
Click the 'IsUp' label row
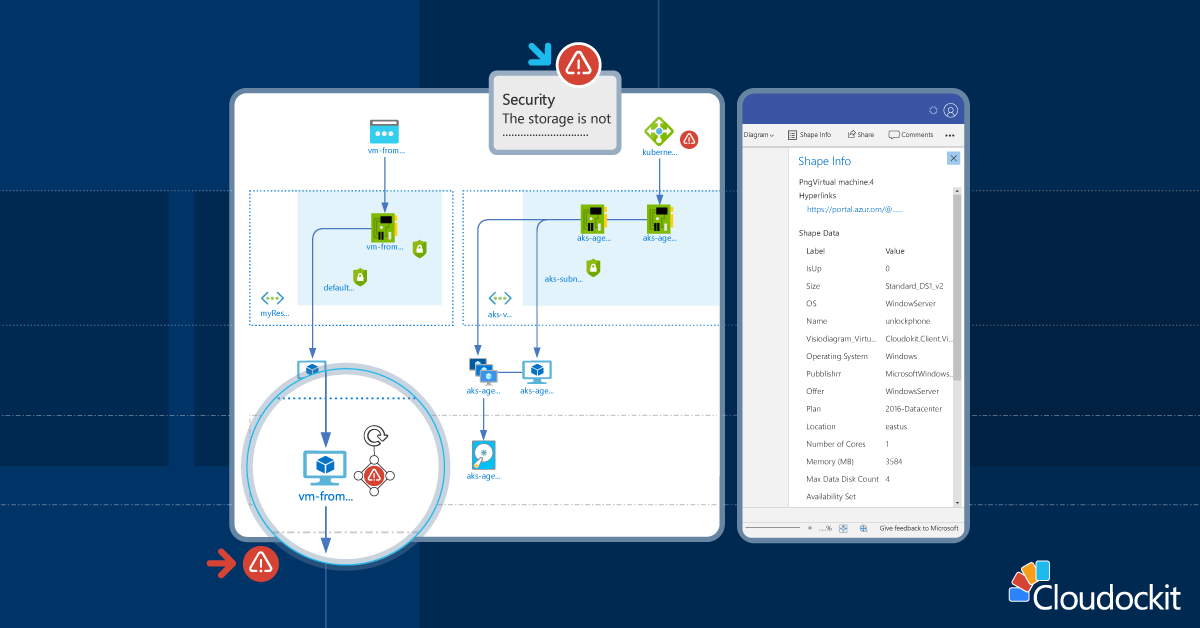[813, 268]
